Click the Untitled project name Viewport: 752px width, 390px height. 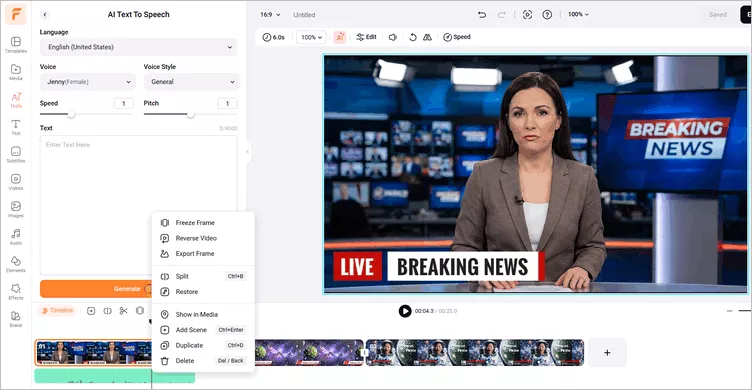304,15
